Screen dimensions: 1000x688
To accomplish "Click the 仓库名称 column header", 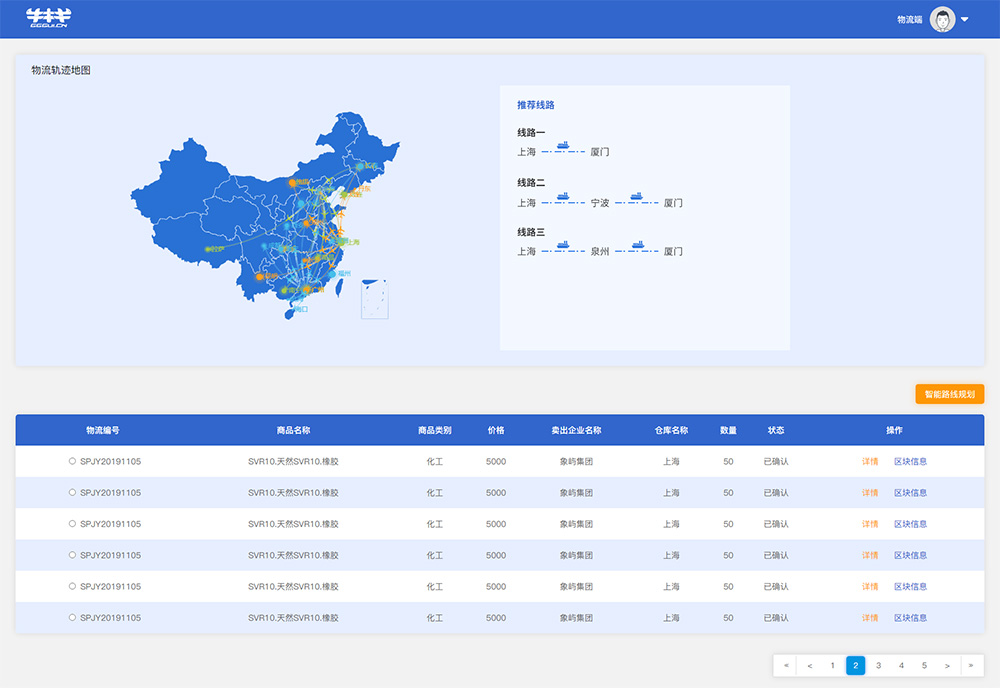I will point(671,430).
